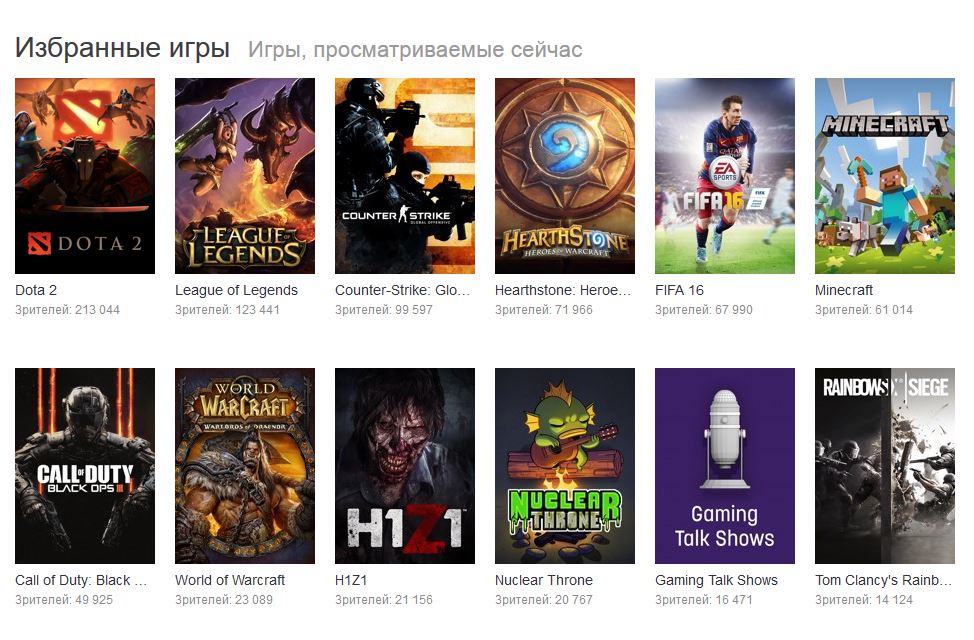Select the Counter-Strike Global Offensive cover

coord(405,176)
